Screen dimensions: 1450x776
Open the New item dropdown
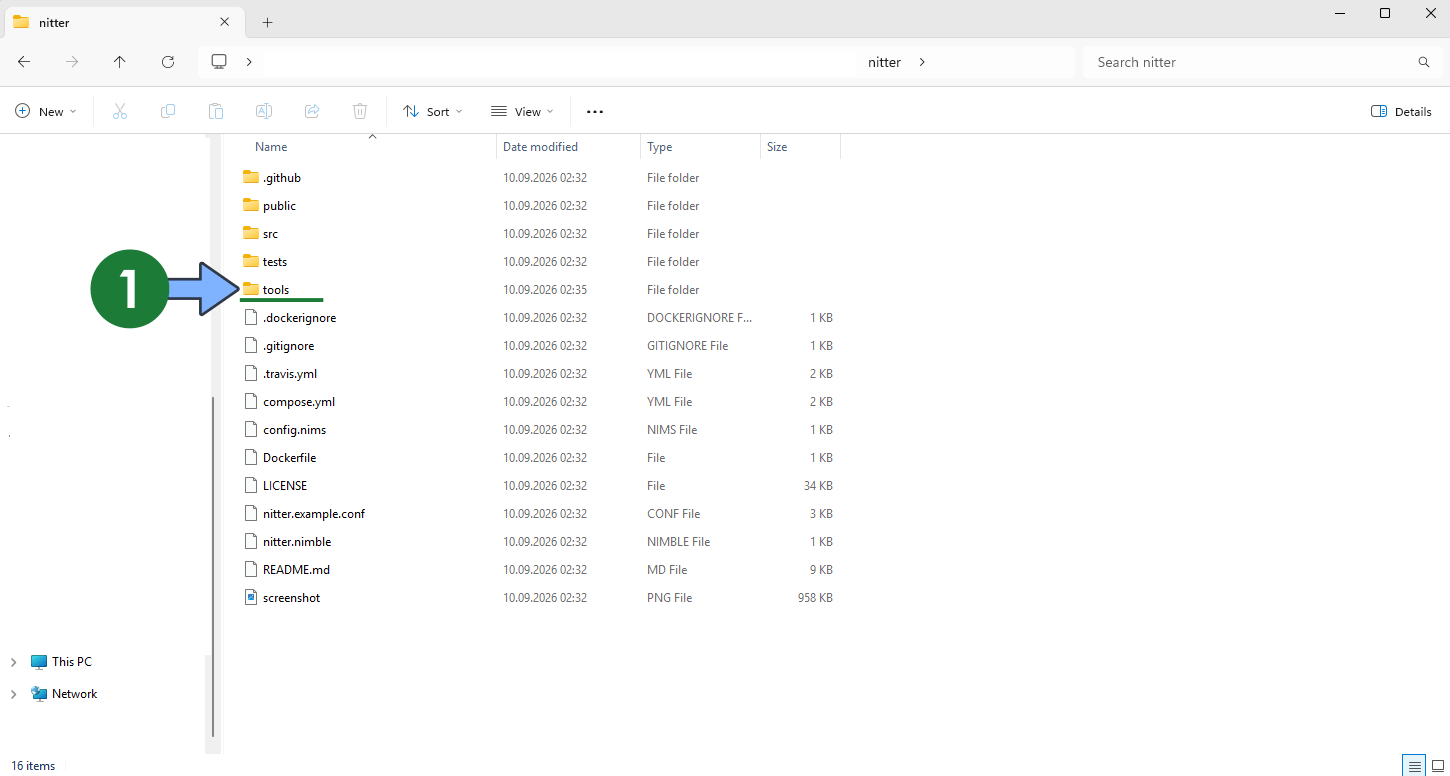[46, 111]
